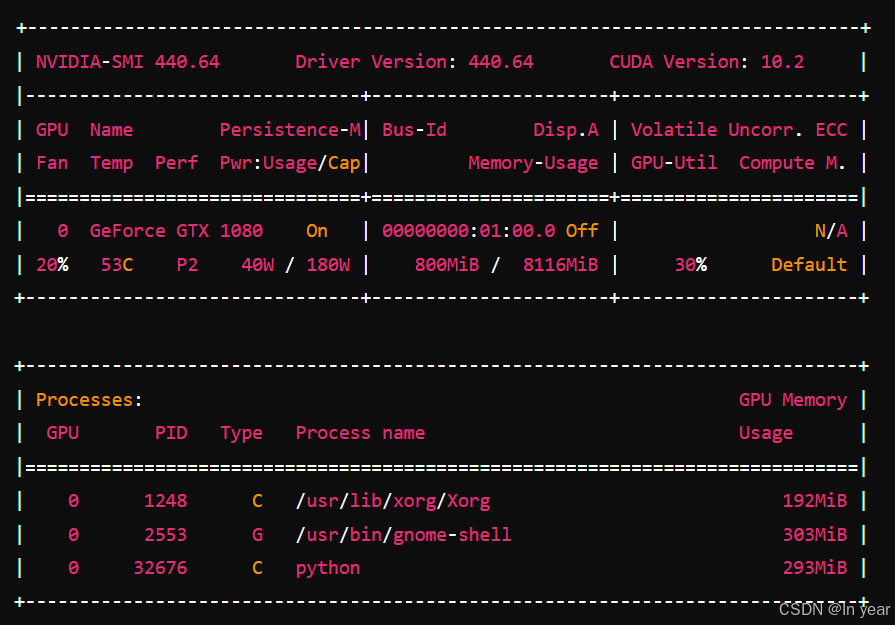895x625 pixels.
Task: Click the type 'C' in the Xorg row
Action: click(257, 501)
